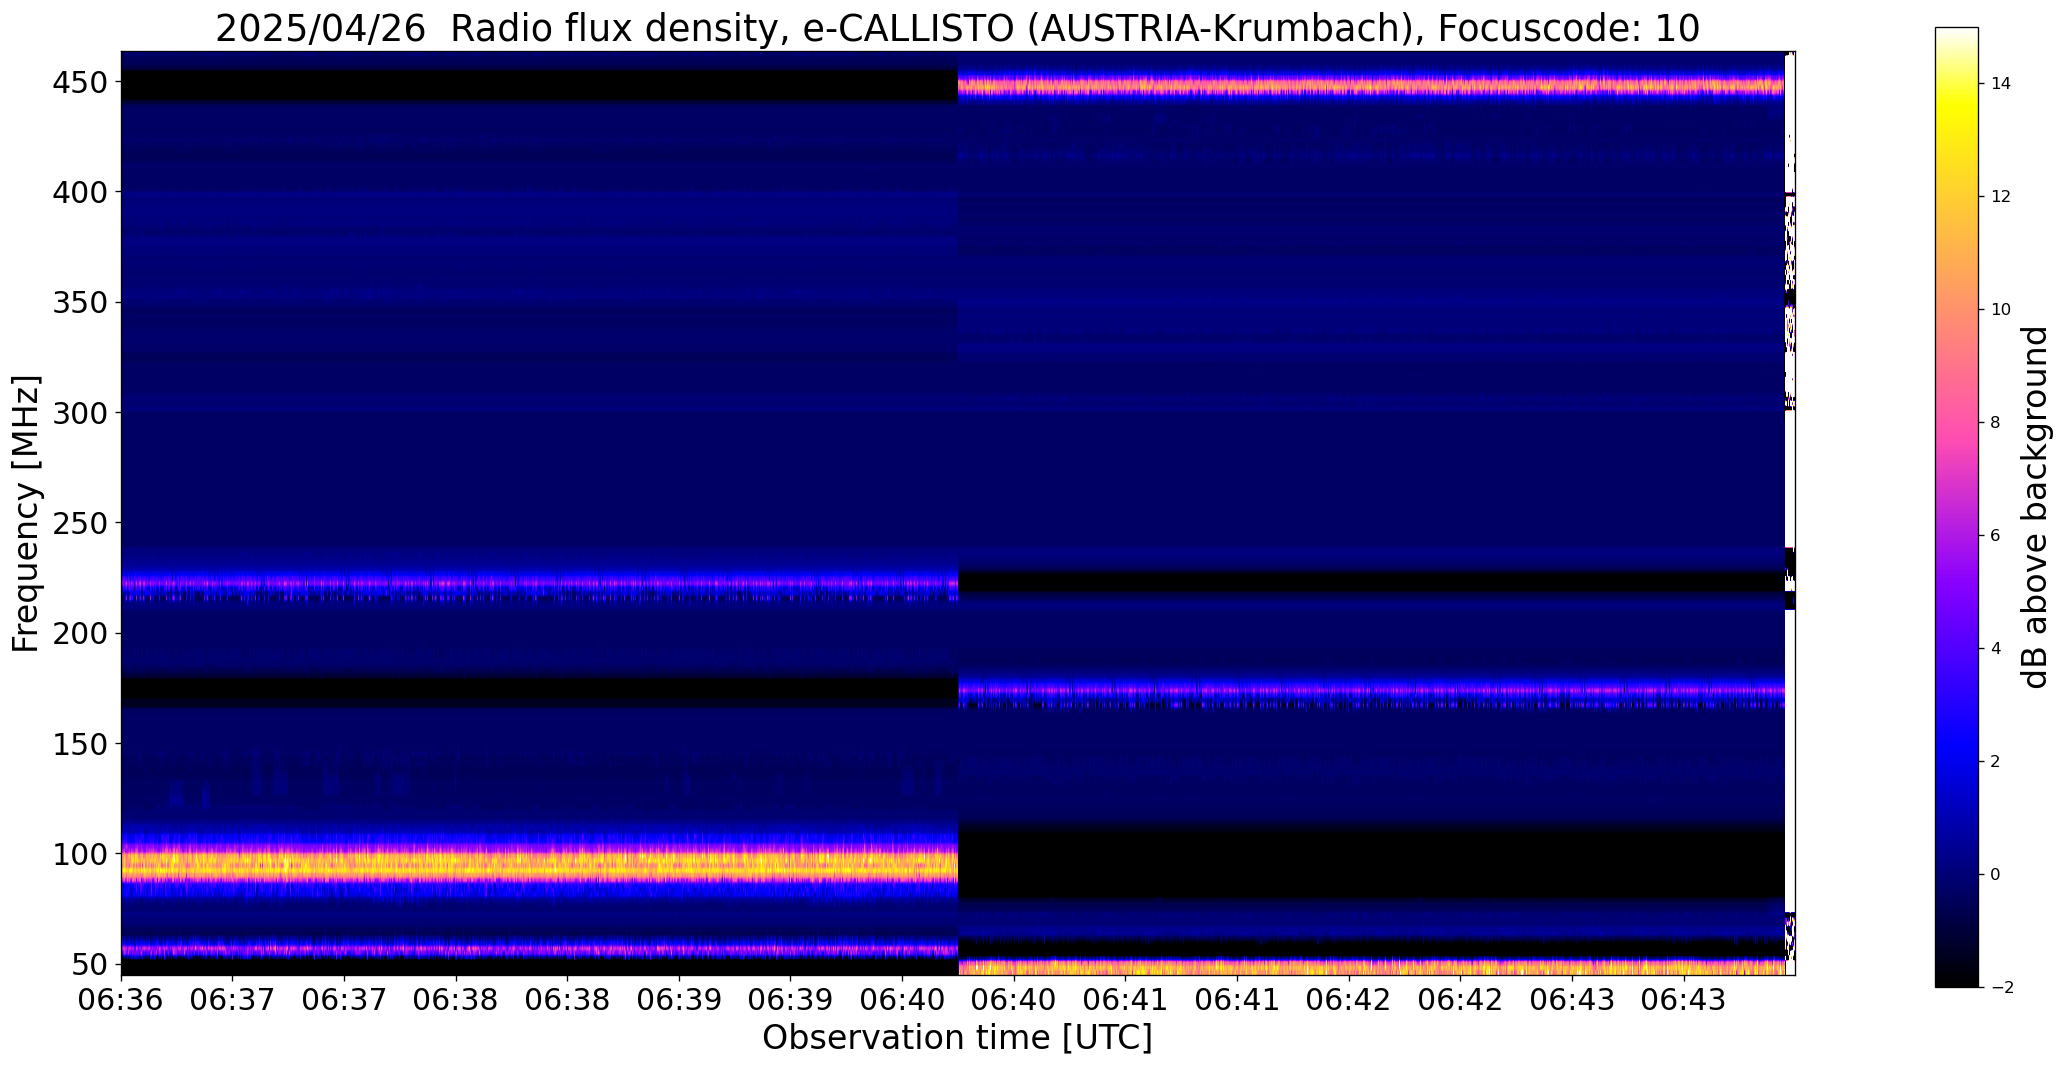2066x1067 pixels.
Task: Click the 12 tick on the colorbar
Action: [2001, 197]
